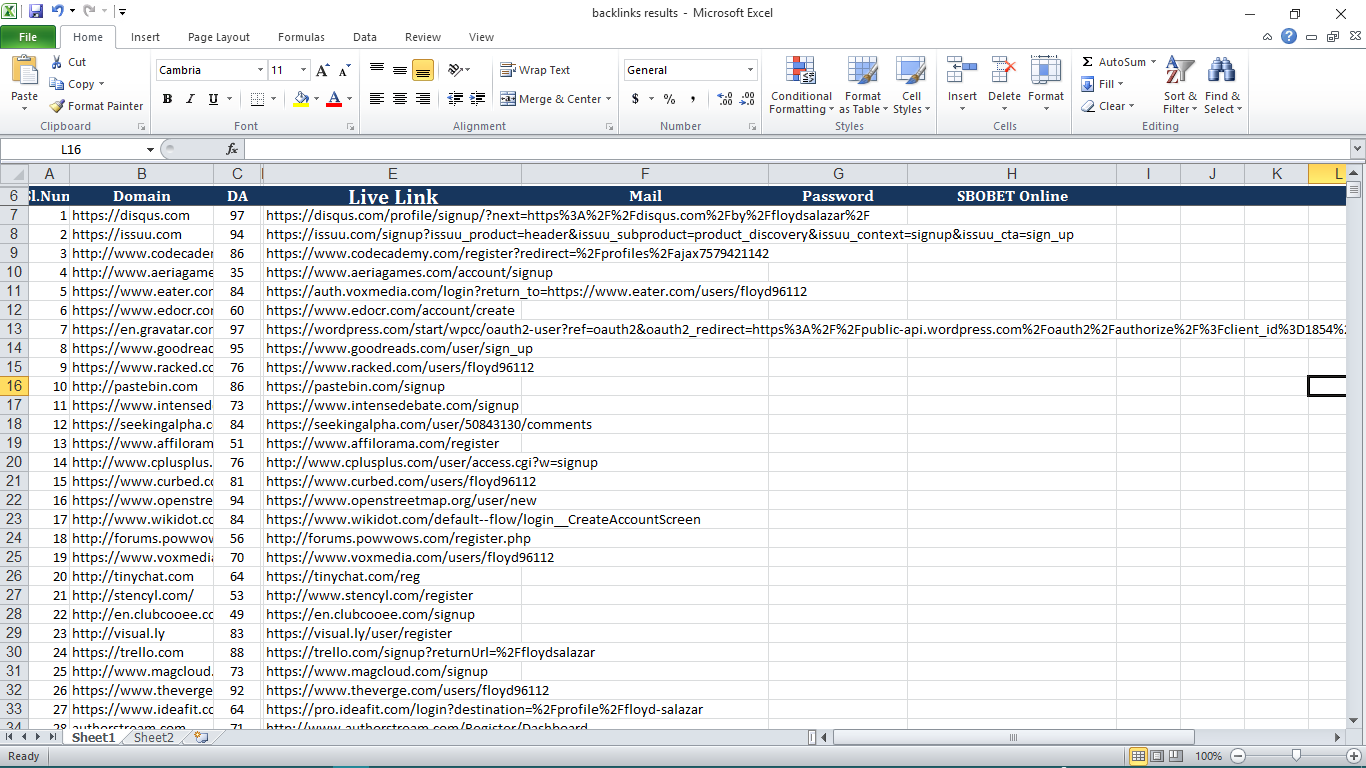Open the General number format dropdown
Screen dimensions: 1366x768
(x=750, y=70)
